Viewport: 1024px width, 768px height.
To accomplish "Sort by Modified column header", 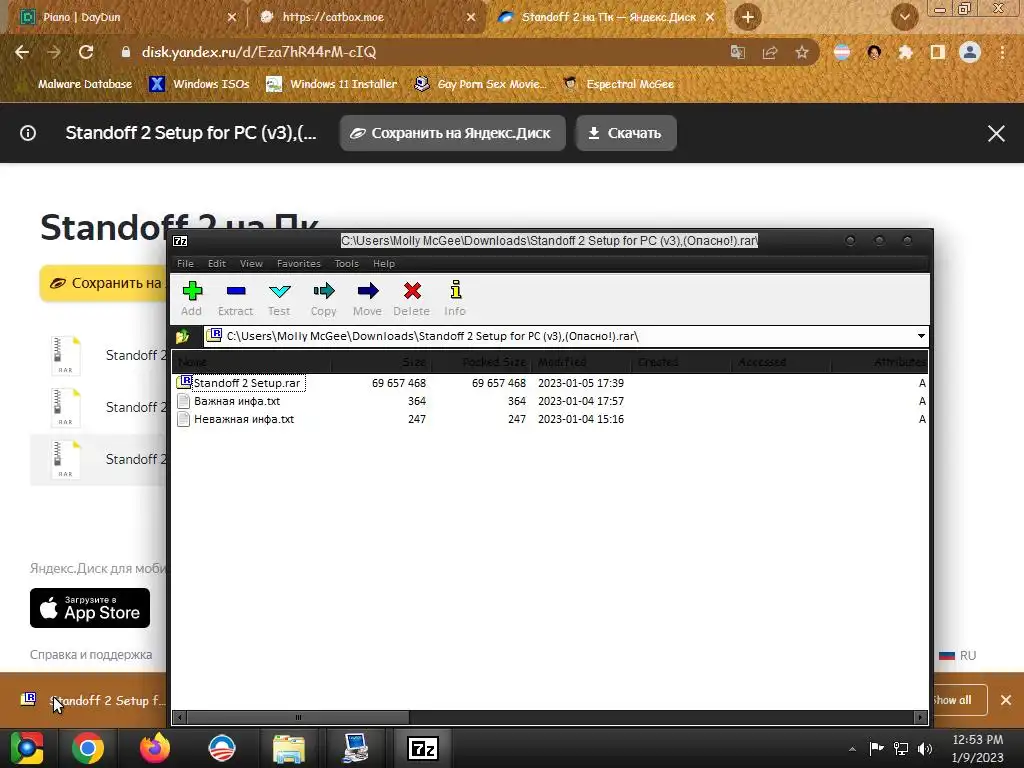I will point(582,362).
